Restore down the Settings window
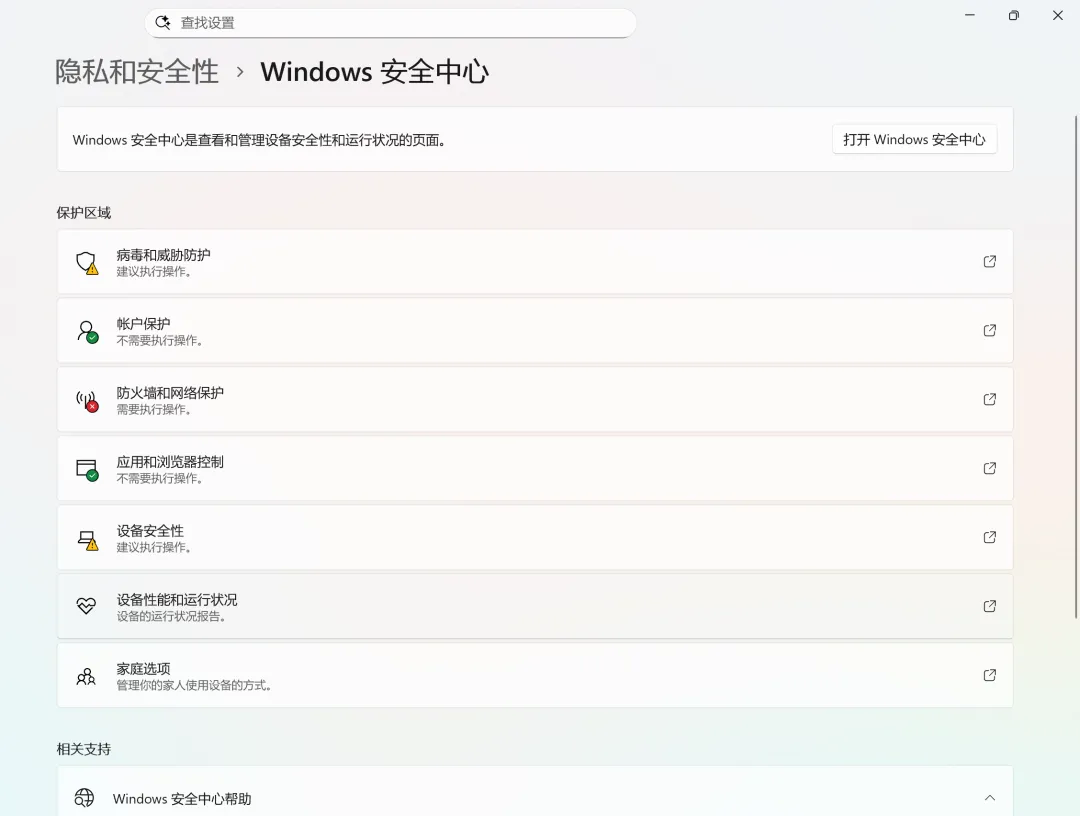Image resolution: width=1080 pixels, height=816 pixels. click(1014, 15)
